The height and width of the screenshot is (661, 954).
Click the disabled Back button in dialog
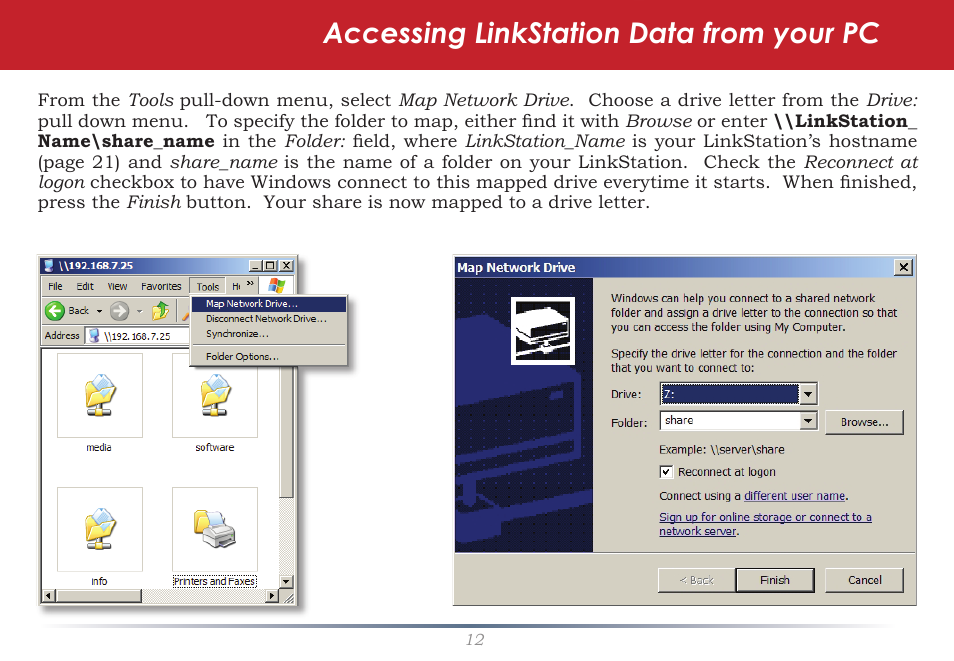coord(697,580)
